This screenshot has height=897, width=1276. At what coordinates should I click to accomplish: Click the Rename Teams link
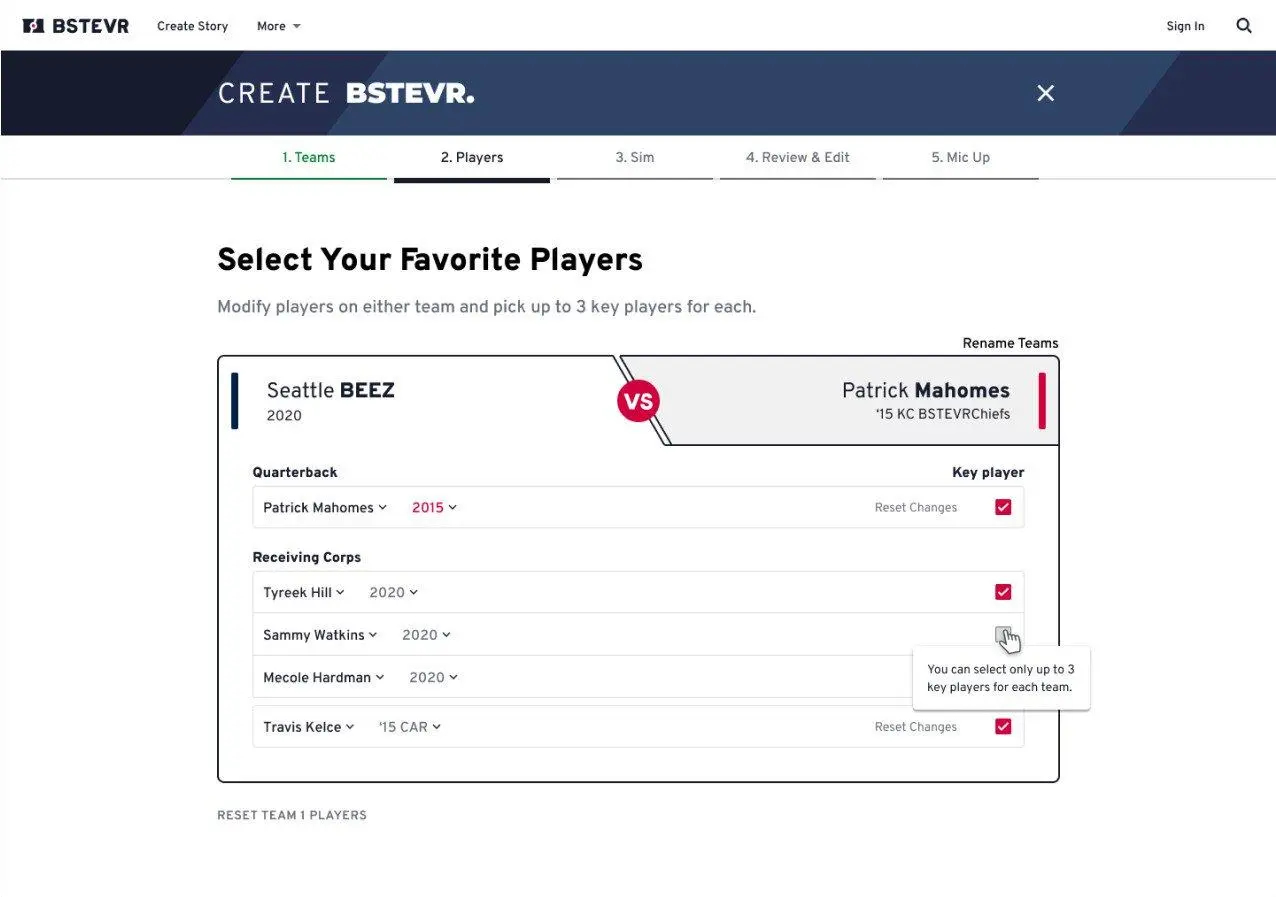coord(1010,343)
